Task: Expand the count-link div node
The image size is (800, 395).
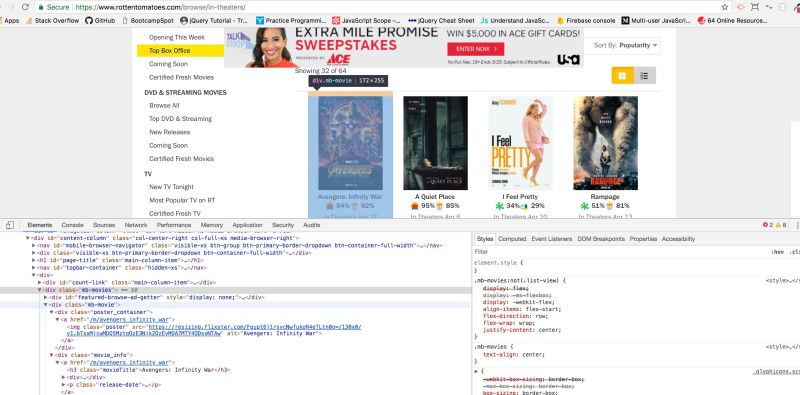Action: 40,282
